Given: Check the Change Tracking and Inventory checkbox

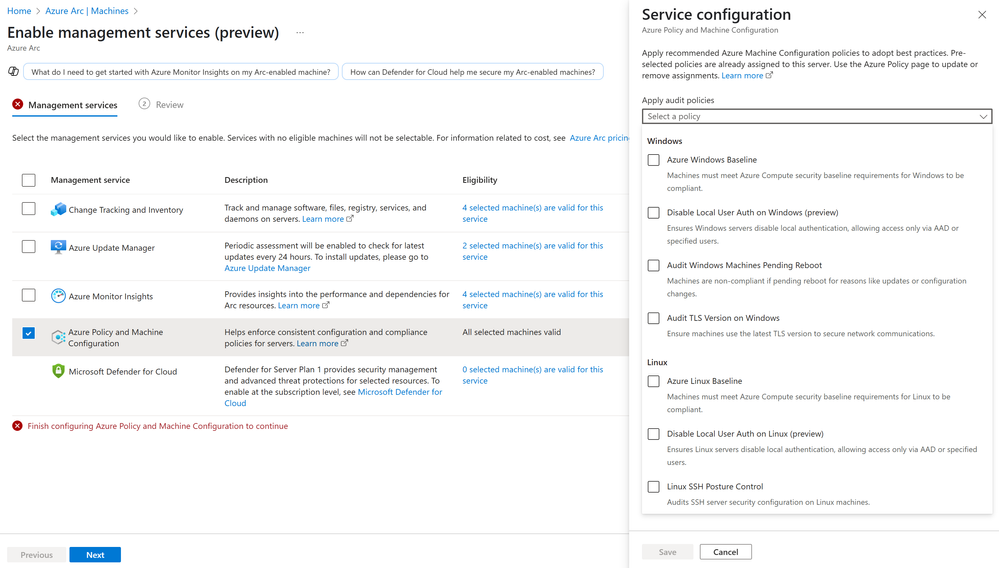Looking at the screenshot, I should [x=29, y=208].
